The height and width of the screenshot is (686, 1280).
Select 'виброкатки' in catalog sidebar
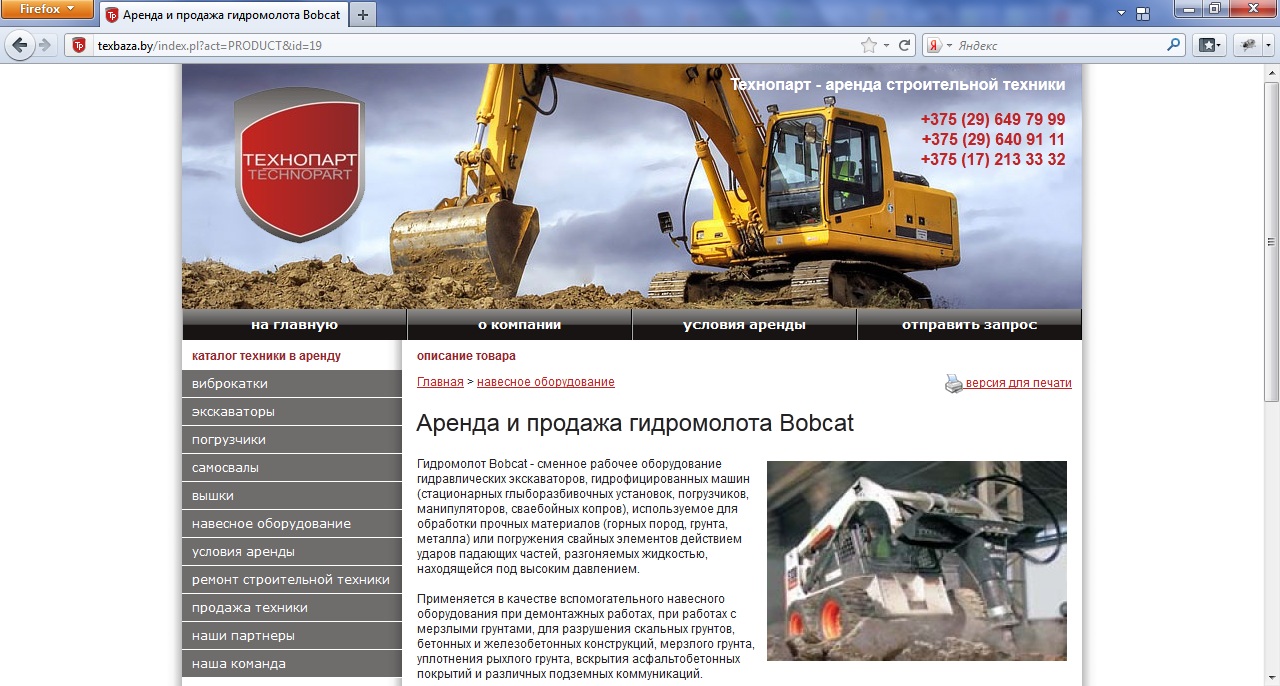pos(292,384)
